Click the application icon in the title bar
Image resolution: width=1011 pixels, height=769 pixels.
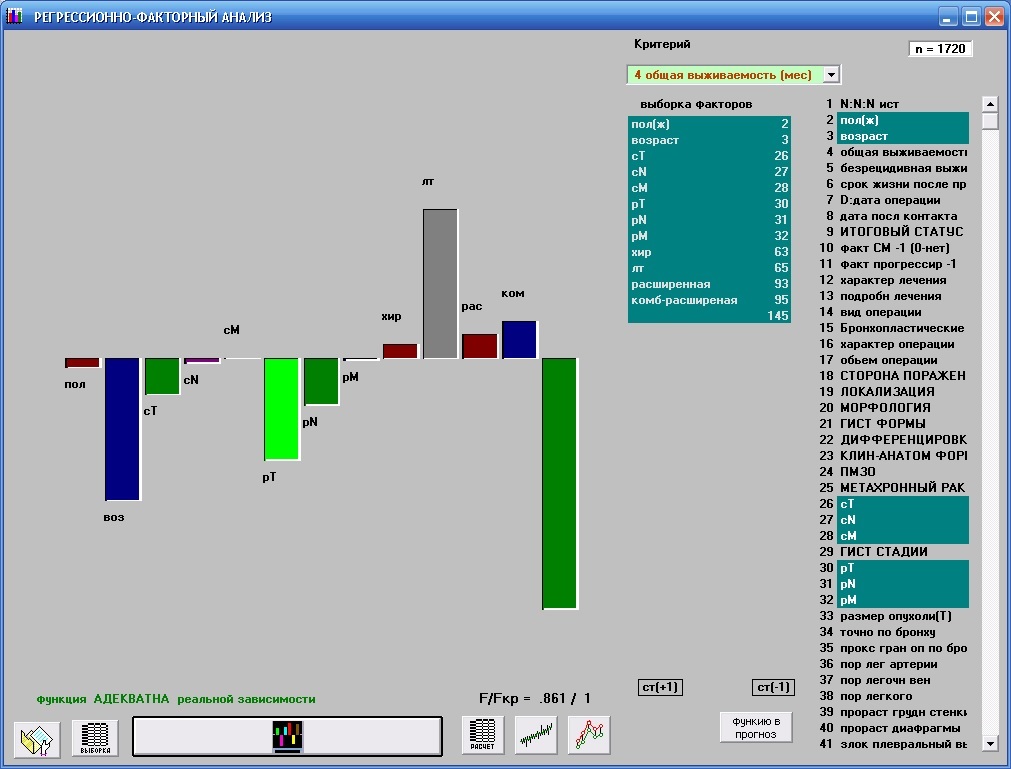click(x=15, y=17)
